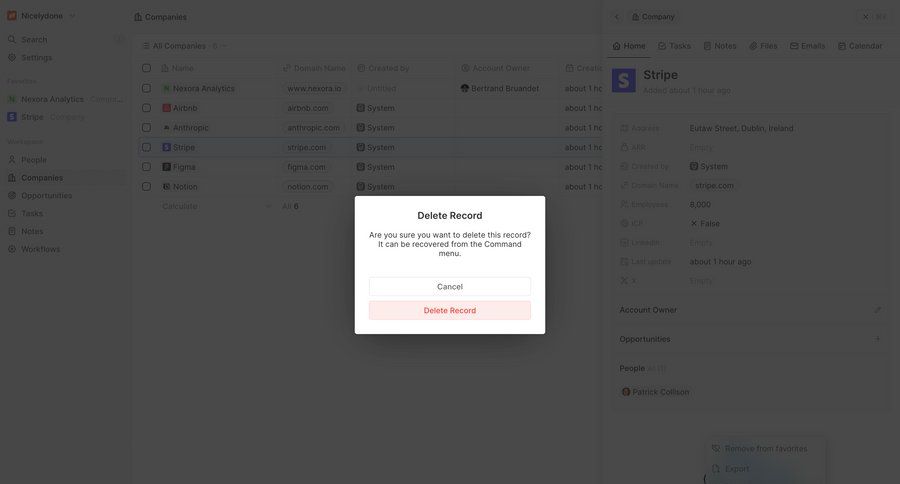Click the Figma logo icon in table
This screenshot has width=900, height=484.
point(166,167)
